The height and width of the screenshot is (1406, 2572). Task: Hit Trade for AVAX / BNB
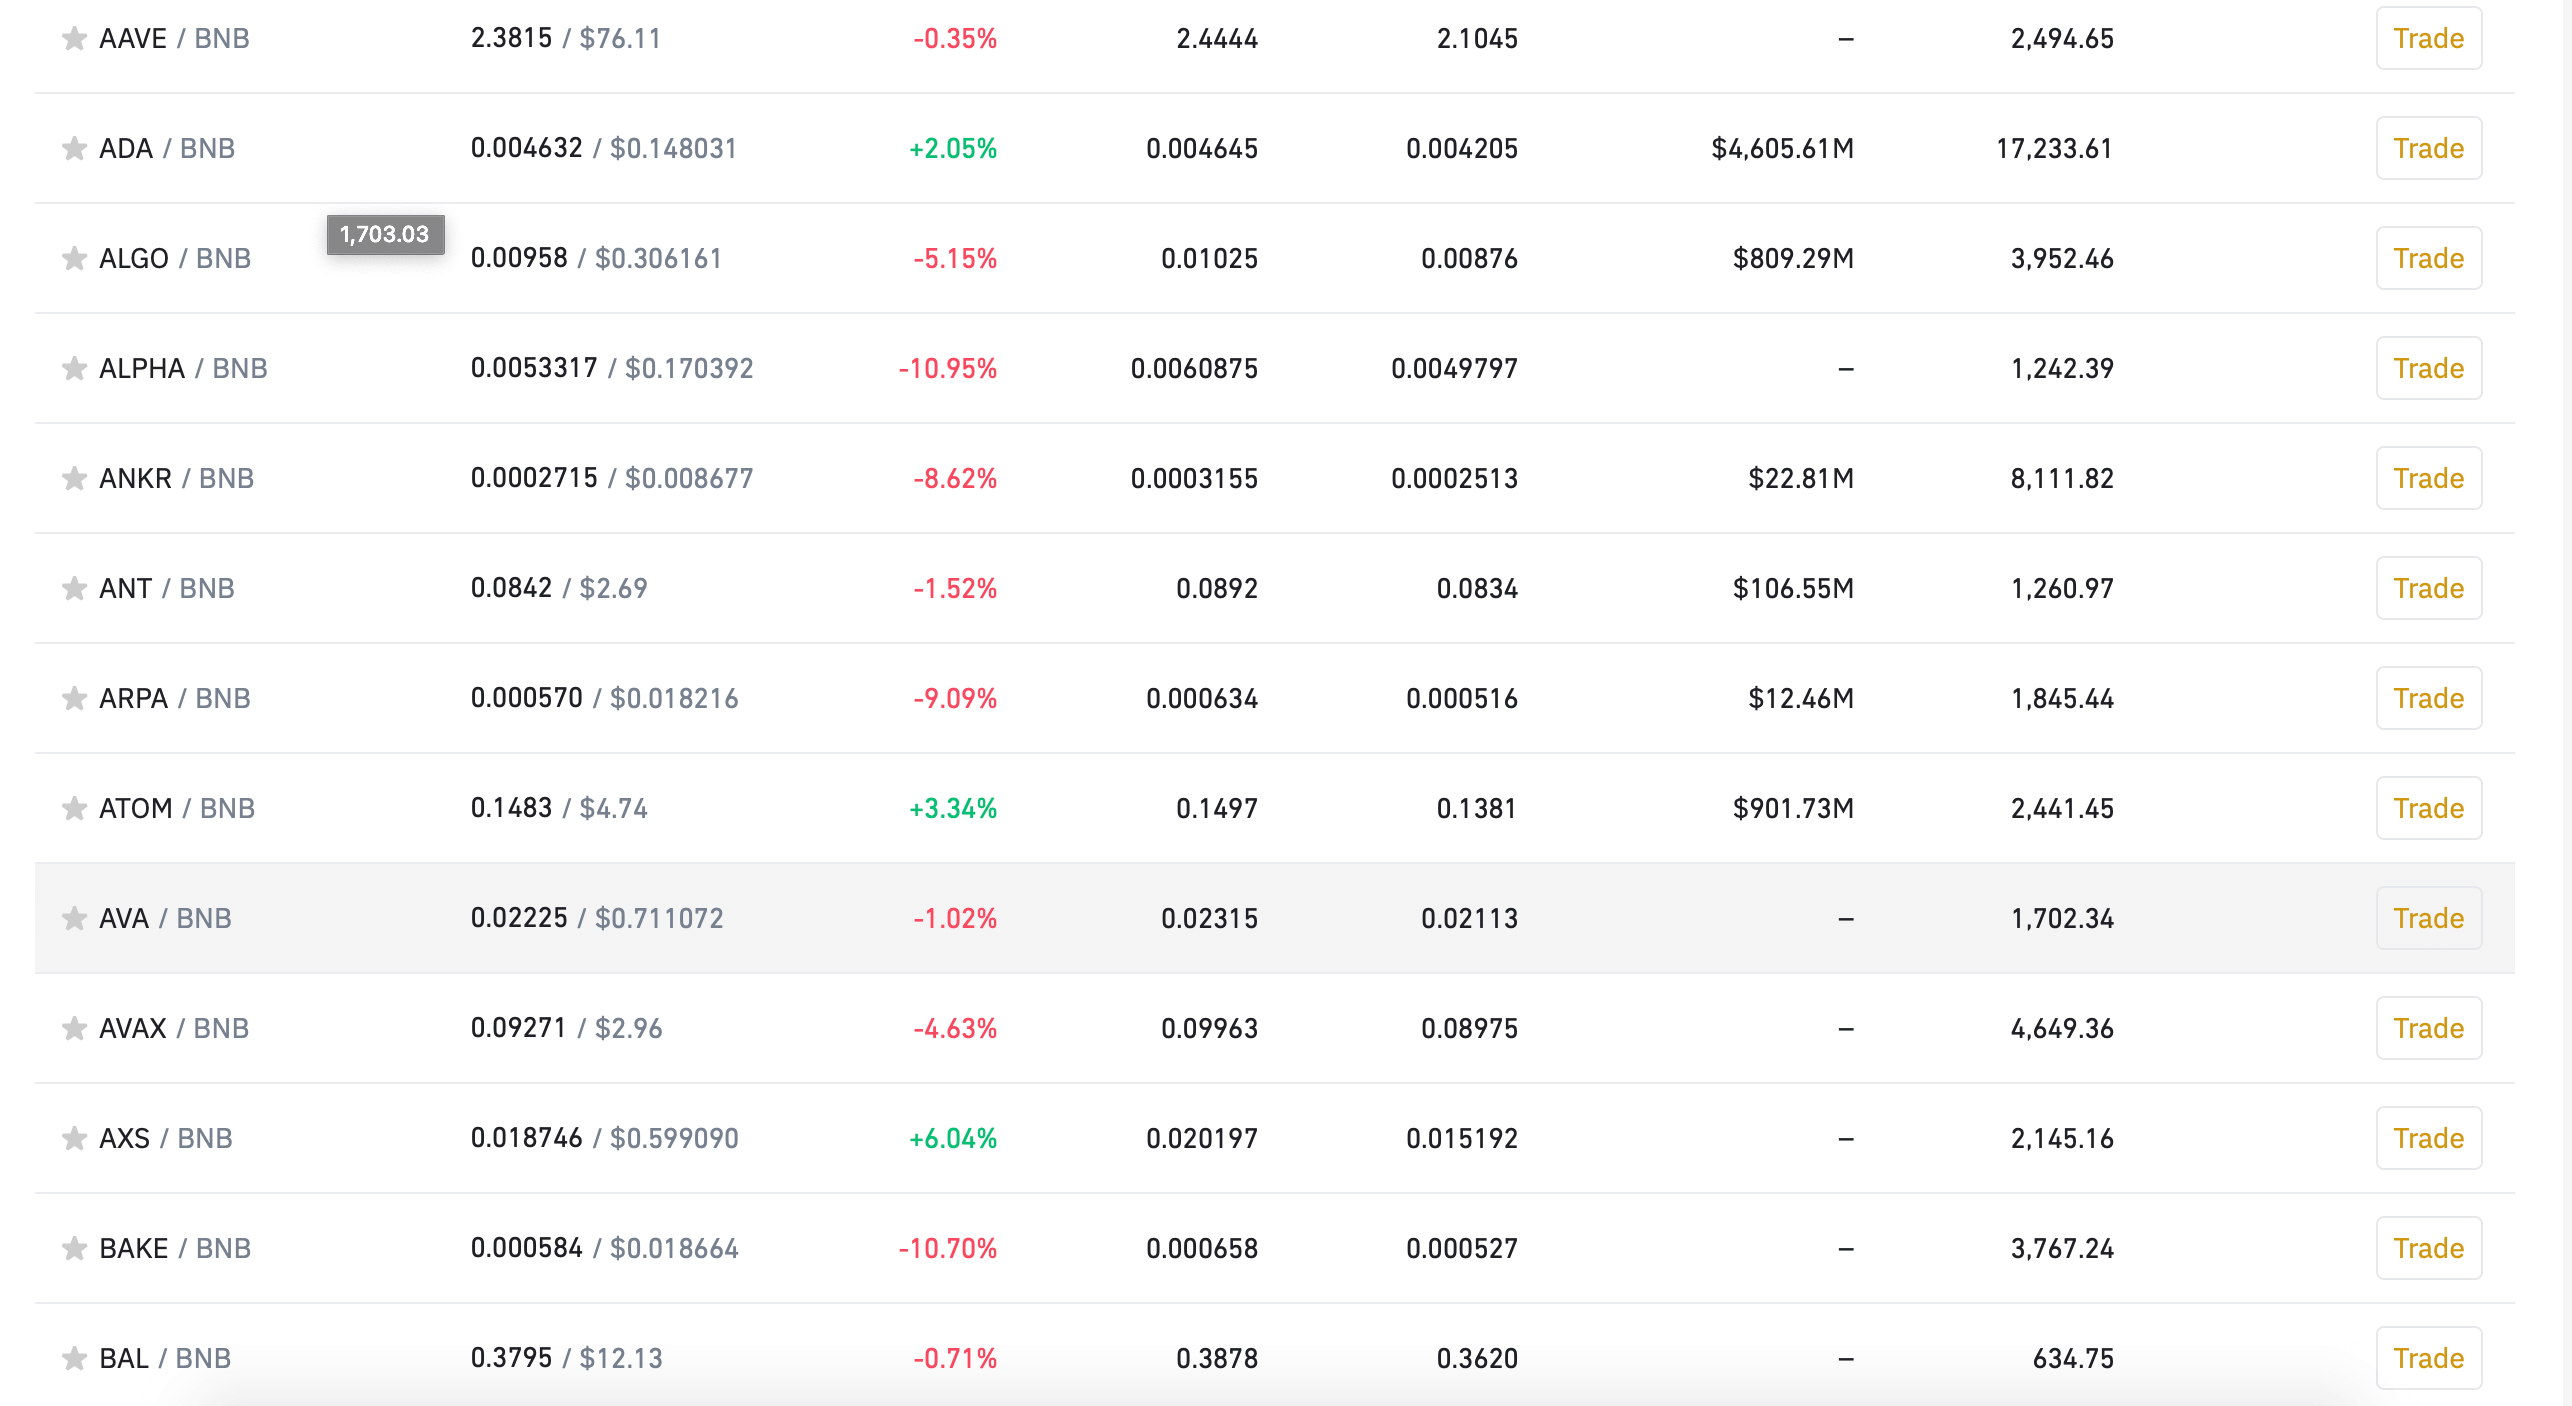pos(2428,1029)
